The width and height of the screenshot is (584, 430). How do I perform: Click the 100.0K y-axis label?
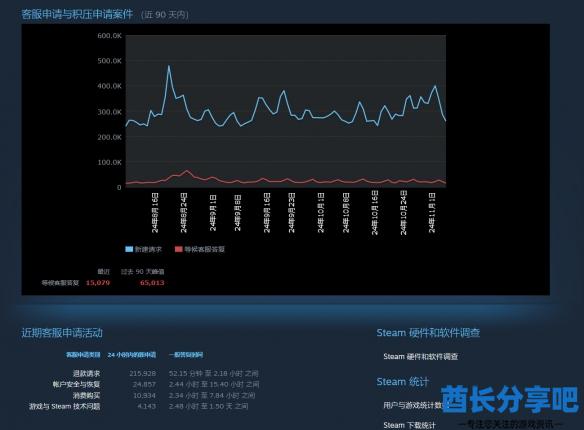(110, 162)
